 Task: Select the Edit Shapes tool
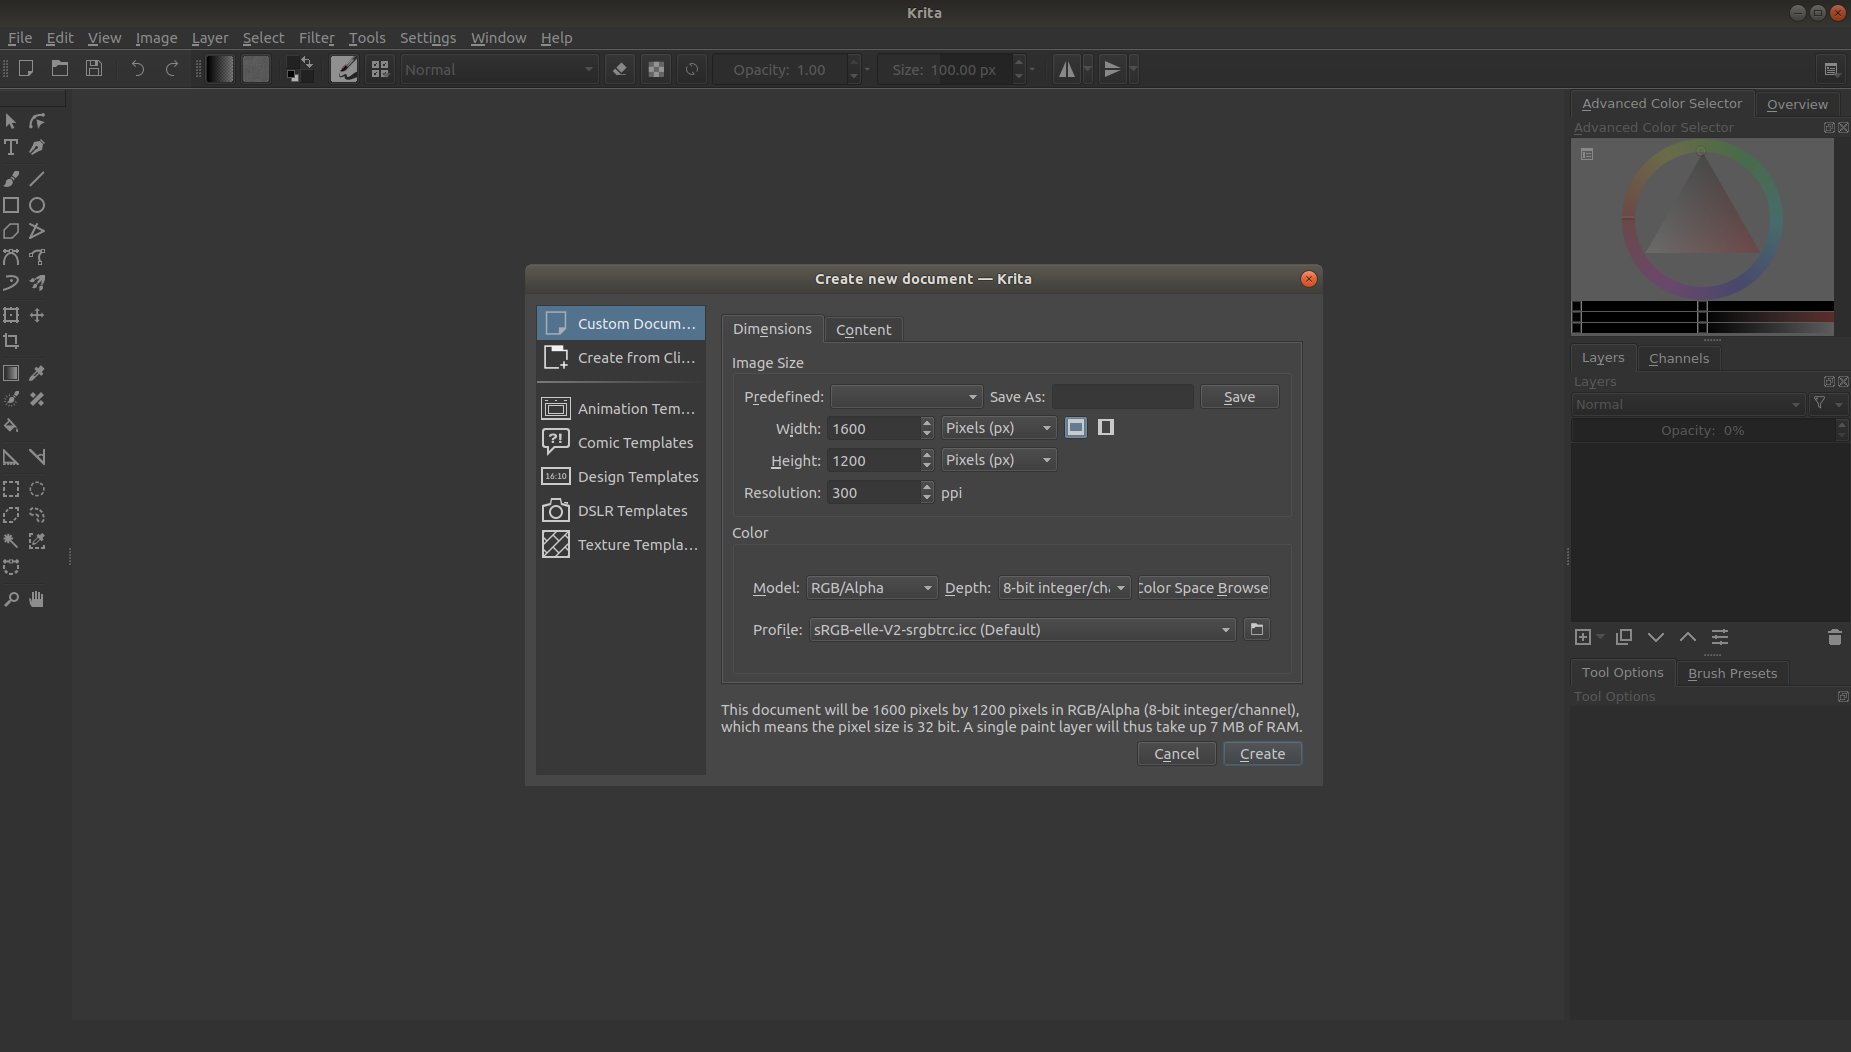point(37,121)
